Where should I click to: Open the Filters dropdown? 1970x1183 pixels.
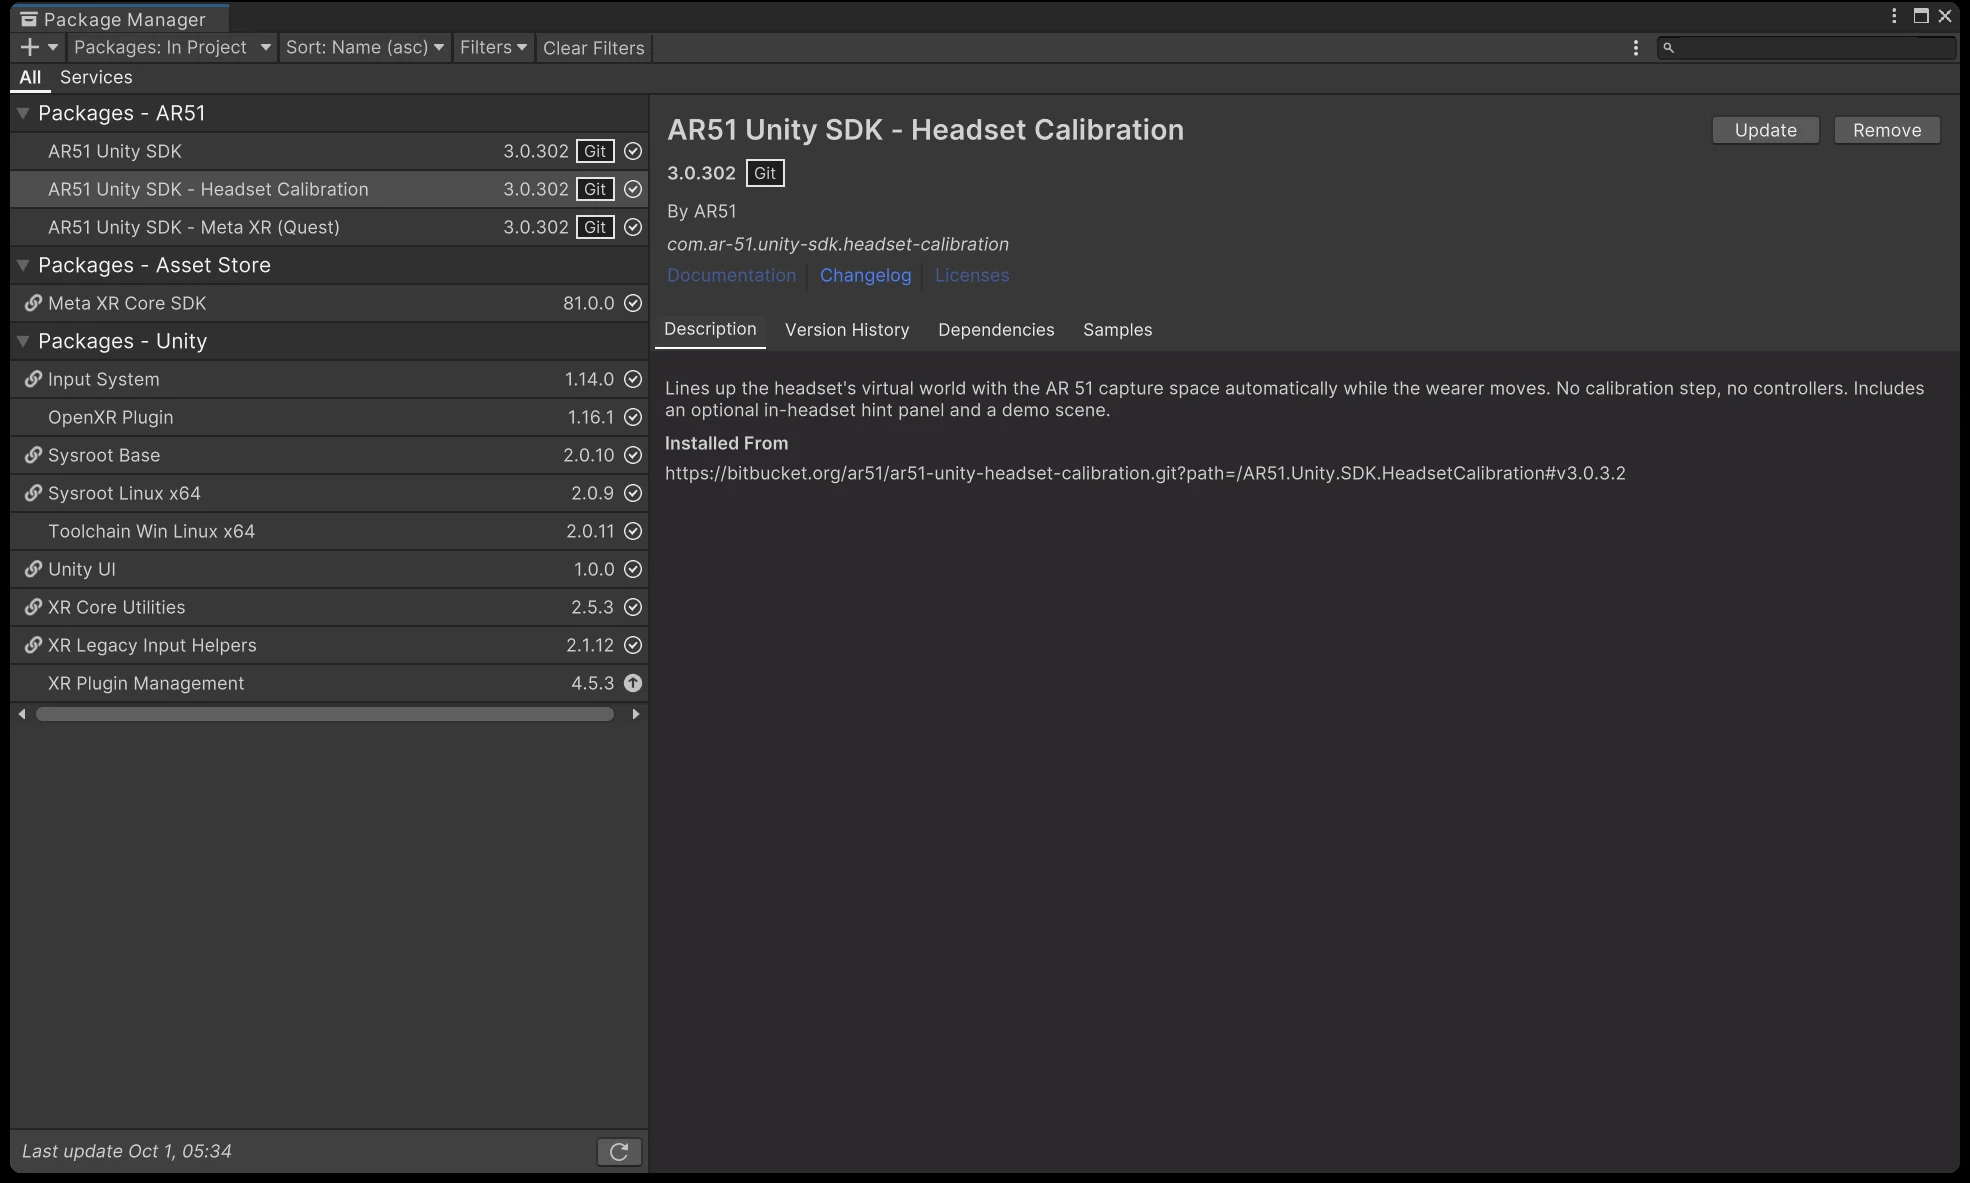(493, 47)
